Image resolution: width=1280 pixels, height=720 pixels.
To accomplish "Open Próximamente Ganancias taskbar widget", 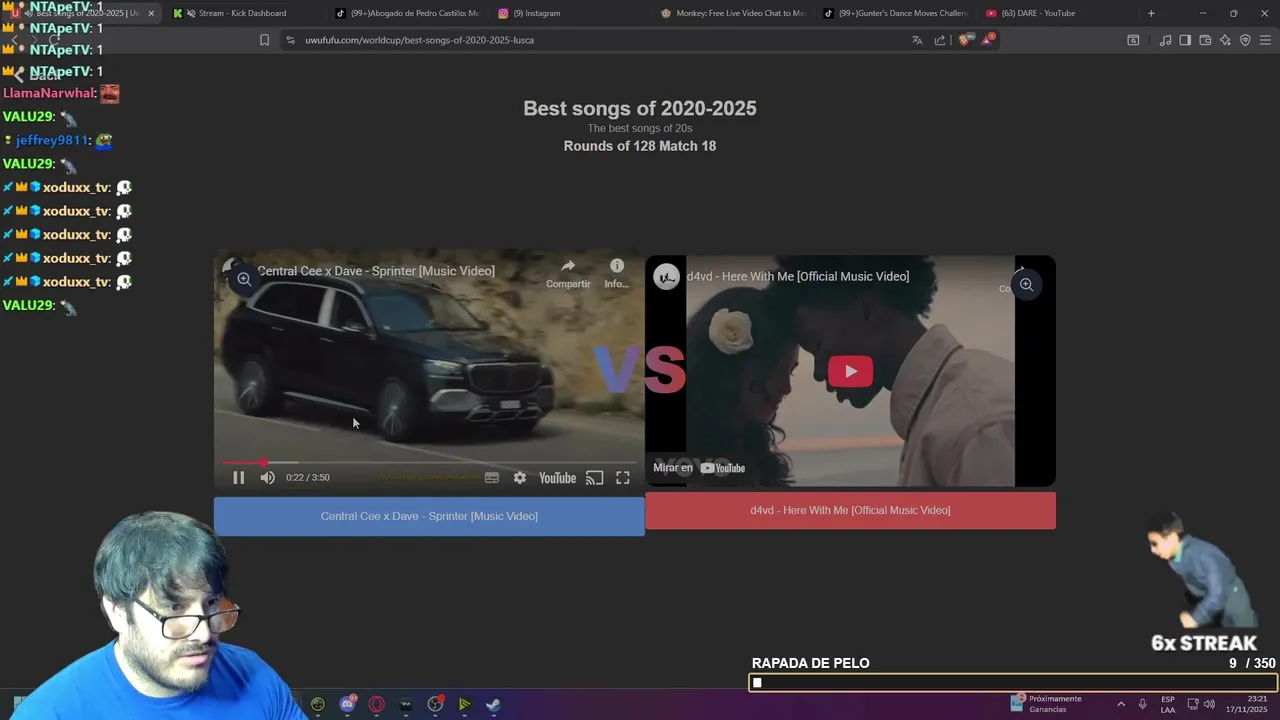I will pos(1046,704).
